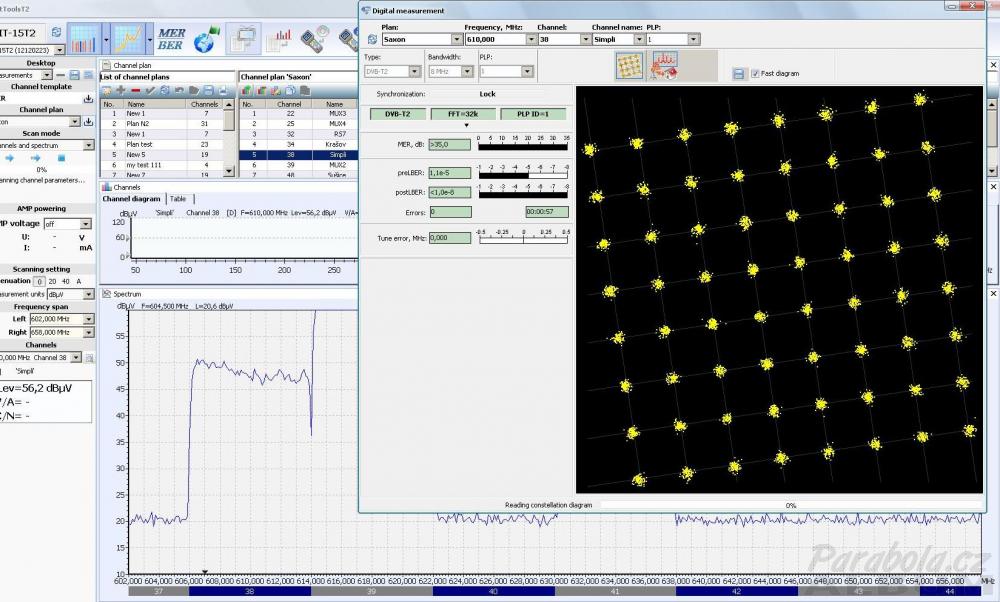Open the Right frequency span dropdown

tap(88, 332)
